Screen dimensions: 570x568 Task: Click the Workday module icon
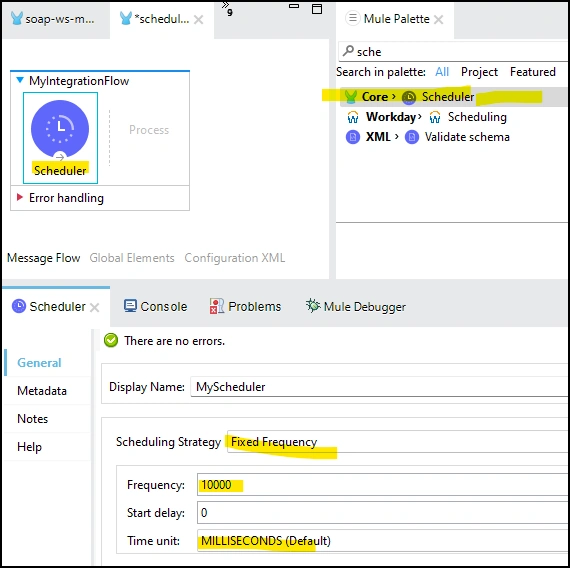point(353,117)
